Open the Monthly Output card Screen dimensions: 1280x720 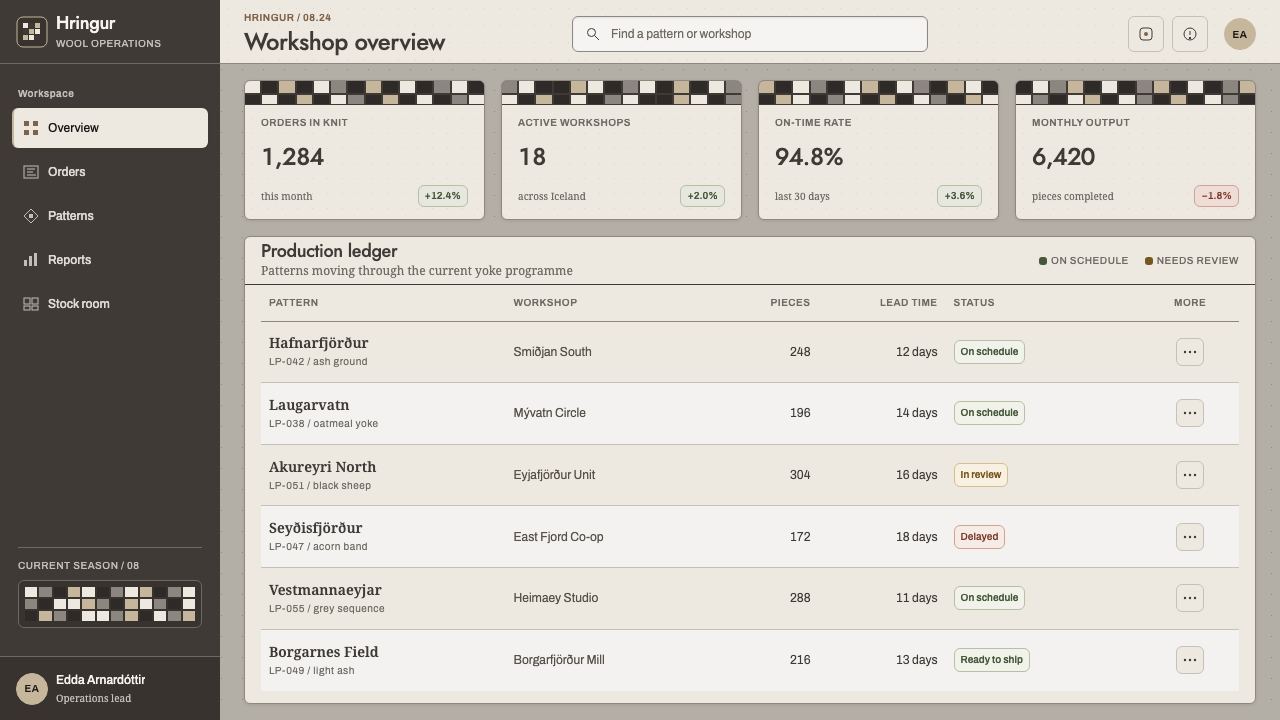click(x=1135, y=150)
